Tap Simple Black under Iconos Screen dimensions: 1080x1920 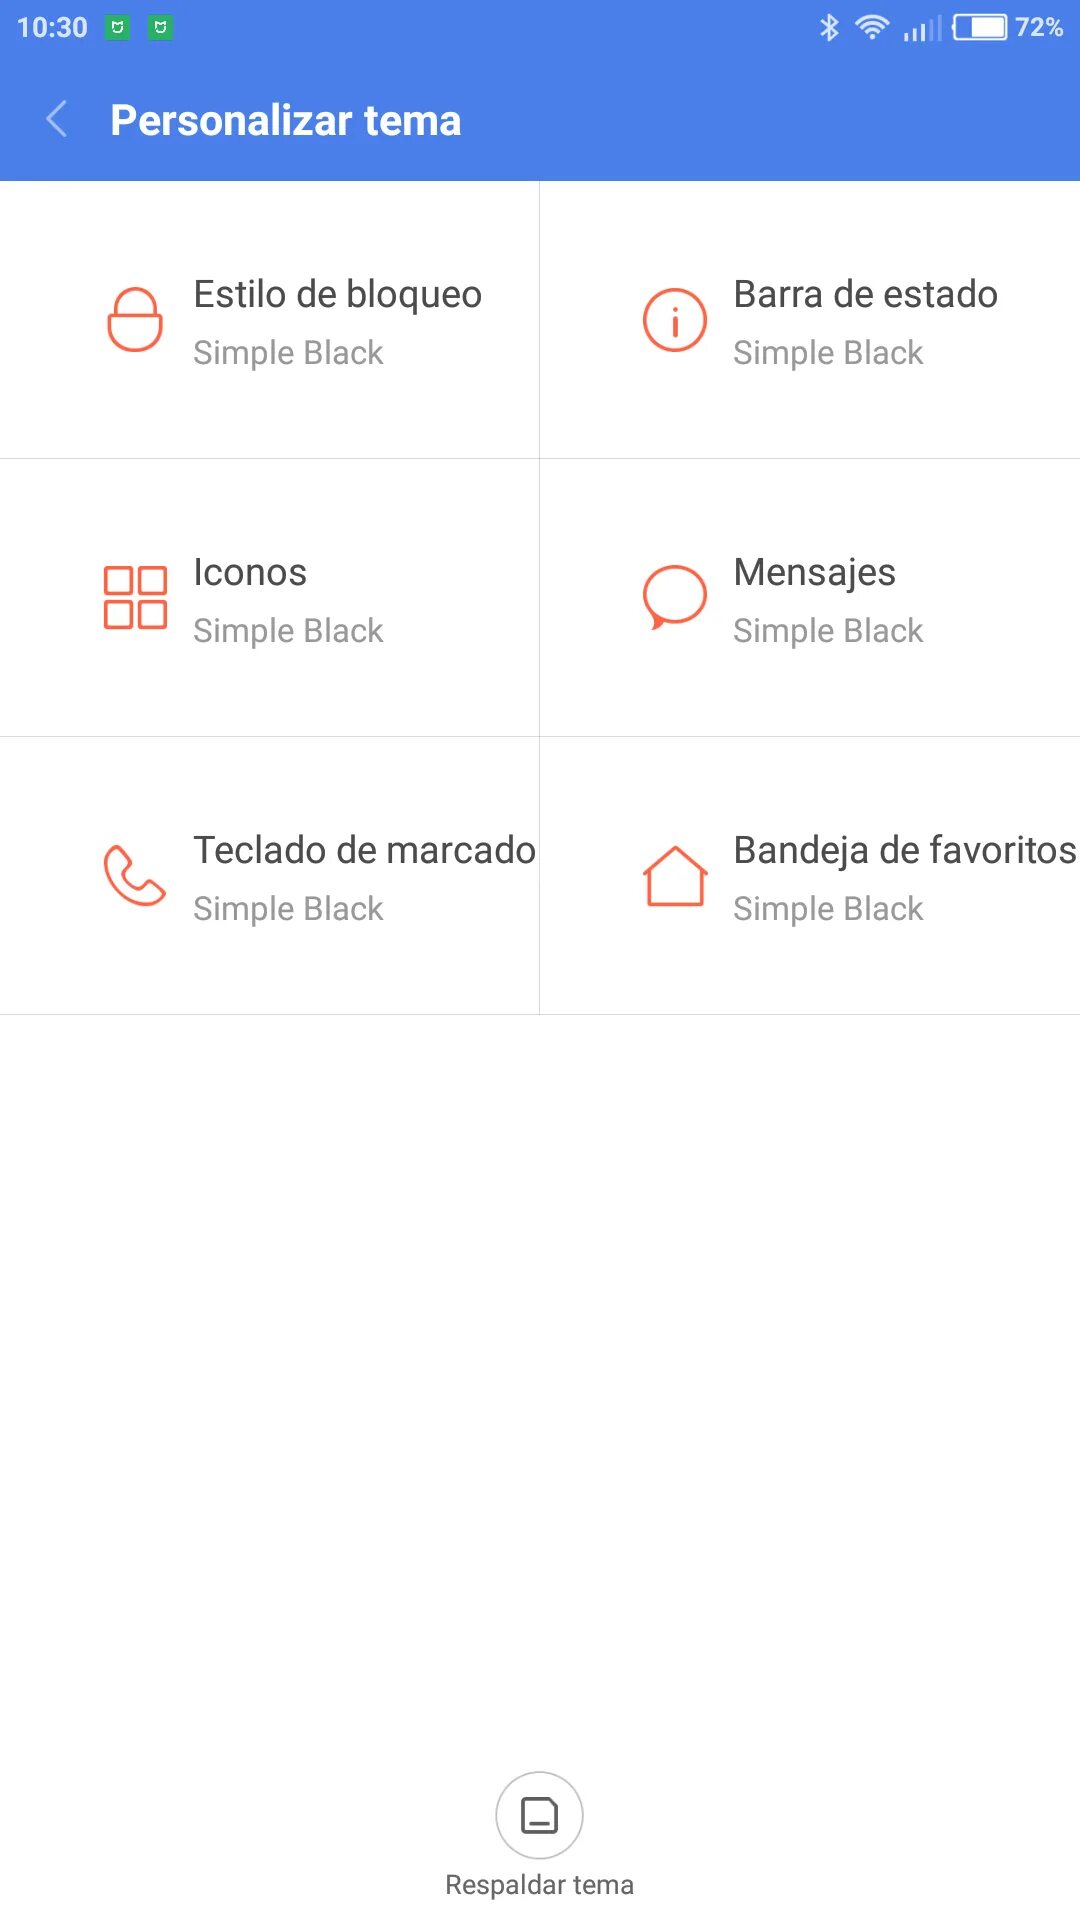point(288,631)
